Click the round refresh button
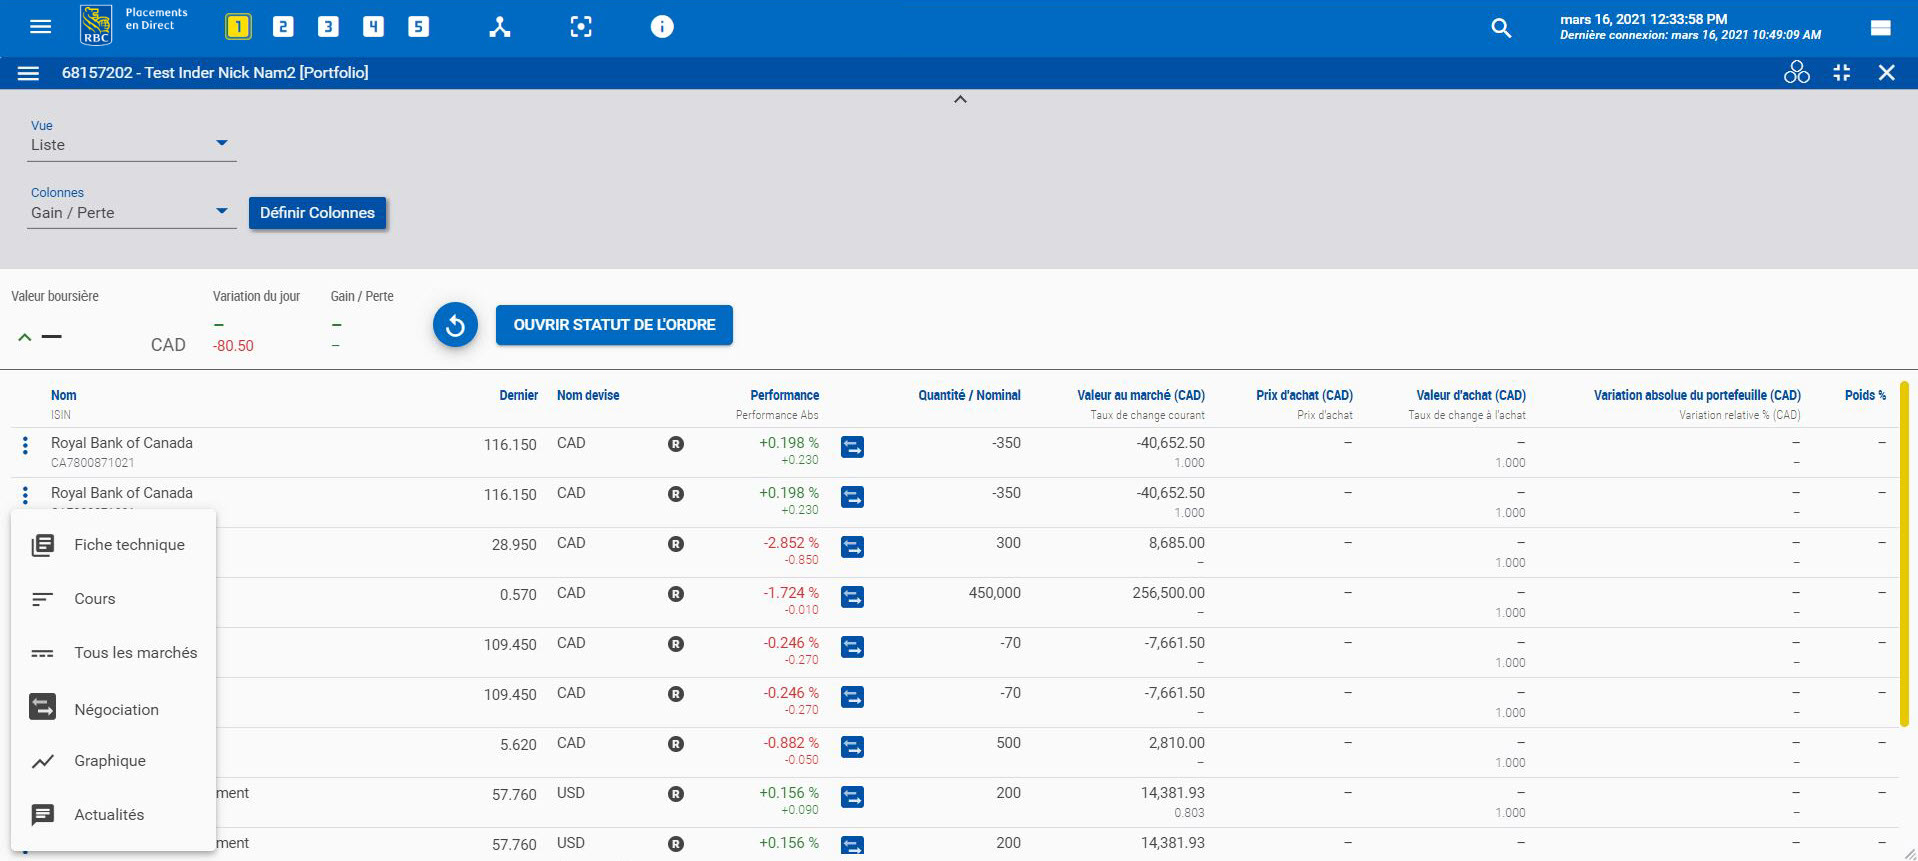The width and height of the screenshot is (1918, 861). pos(455,325)
